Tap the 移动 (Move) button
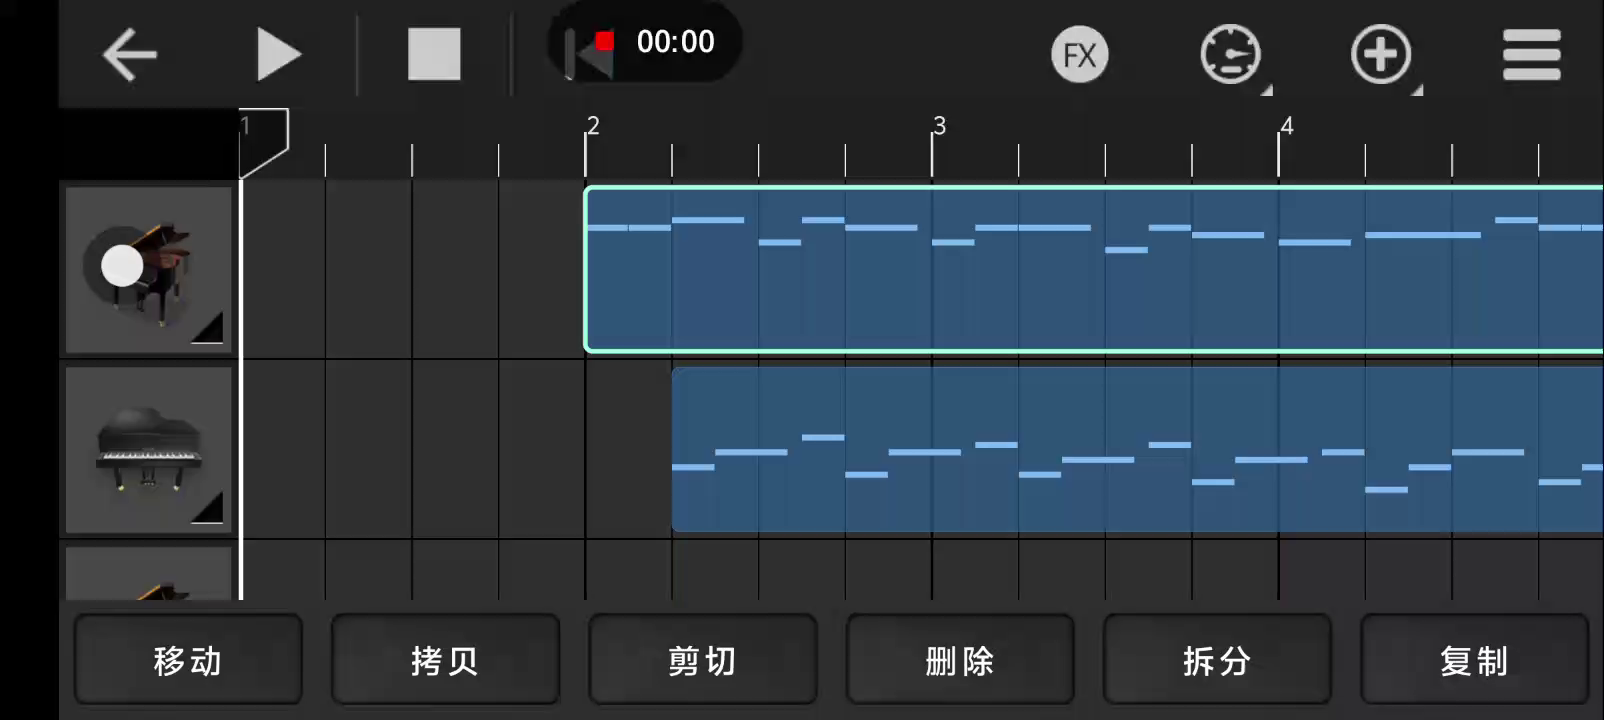Image resolution: width=1604 pixels, height=720 pixels. pos(188,660)
